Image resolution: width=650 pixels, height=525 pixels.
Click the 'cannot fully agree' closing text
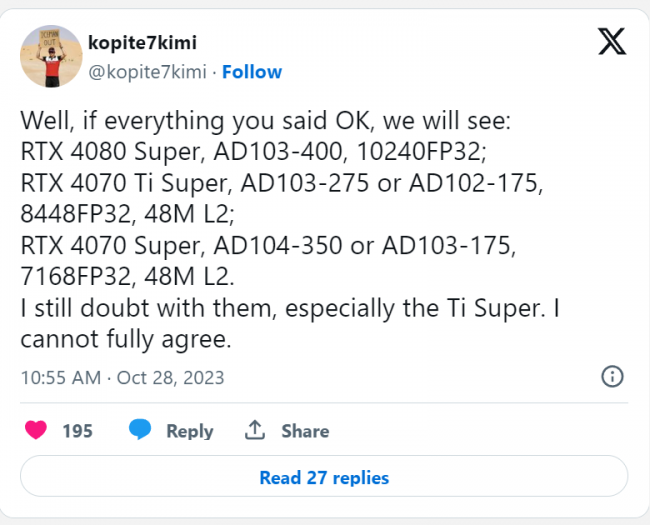tap(126, 339)
